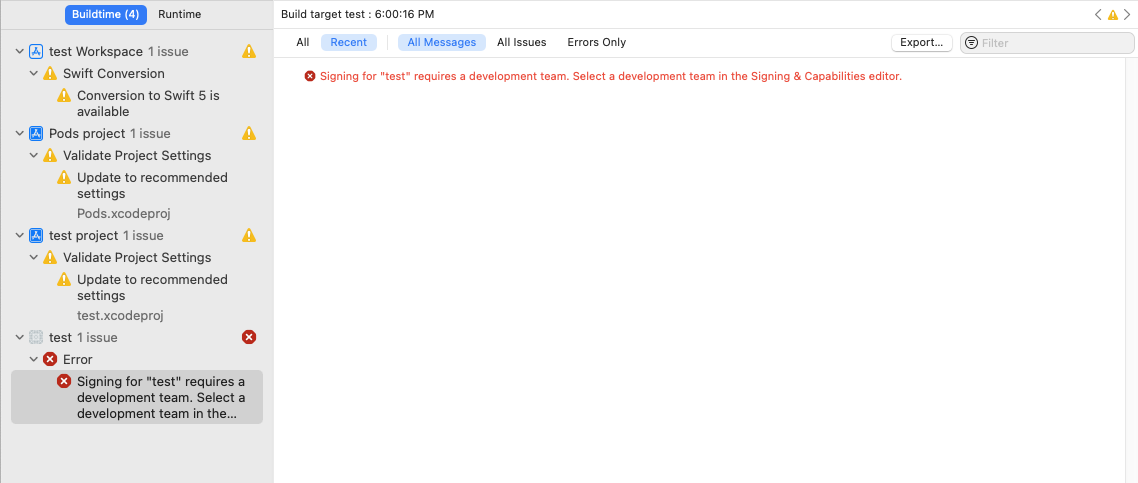Click the Export... button
The height and width of the screenshot is (483, 1138).
tap(922, 43)
